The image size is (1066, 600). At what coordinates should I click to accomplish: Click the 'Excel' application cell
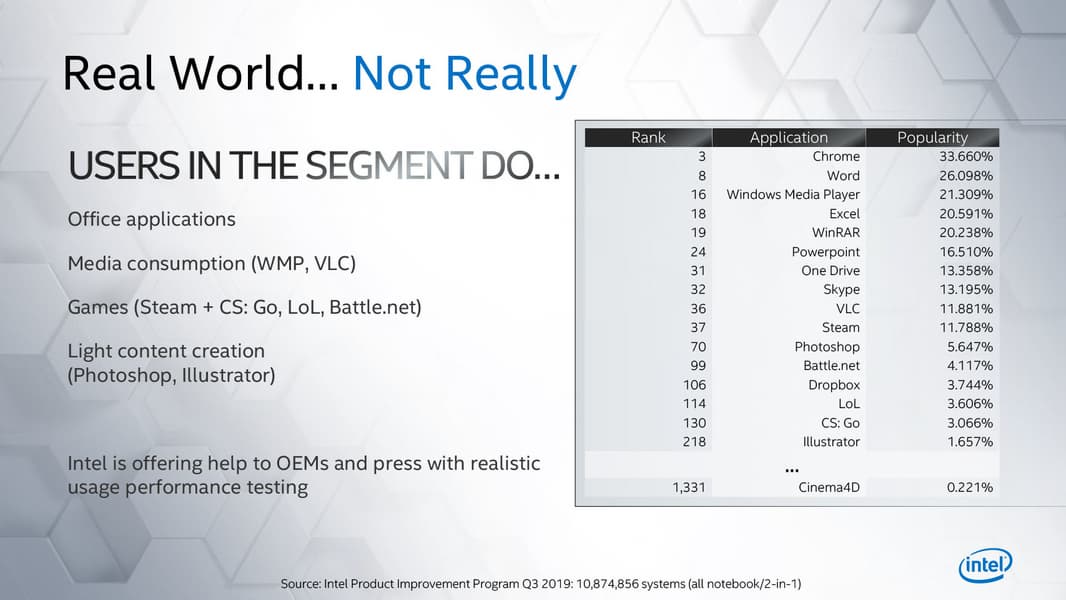click(x=844, y=213)
